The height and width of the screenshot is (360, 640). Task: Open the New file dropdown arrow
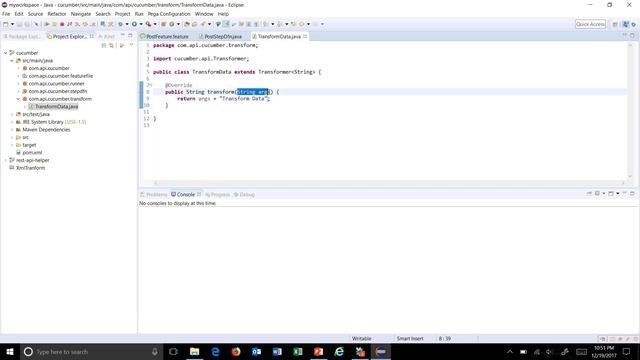pos(12,24)
